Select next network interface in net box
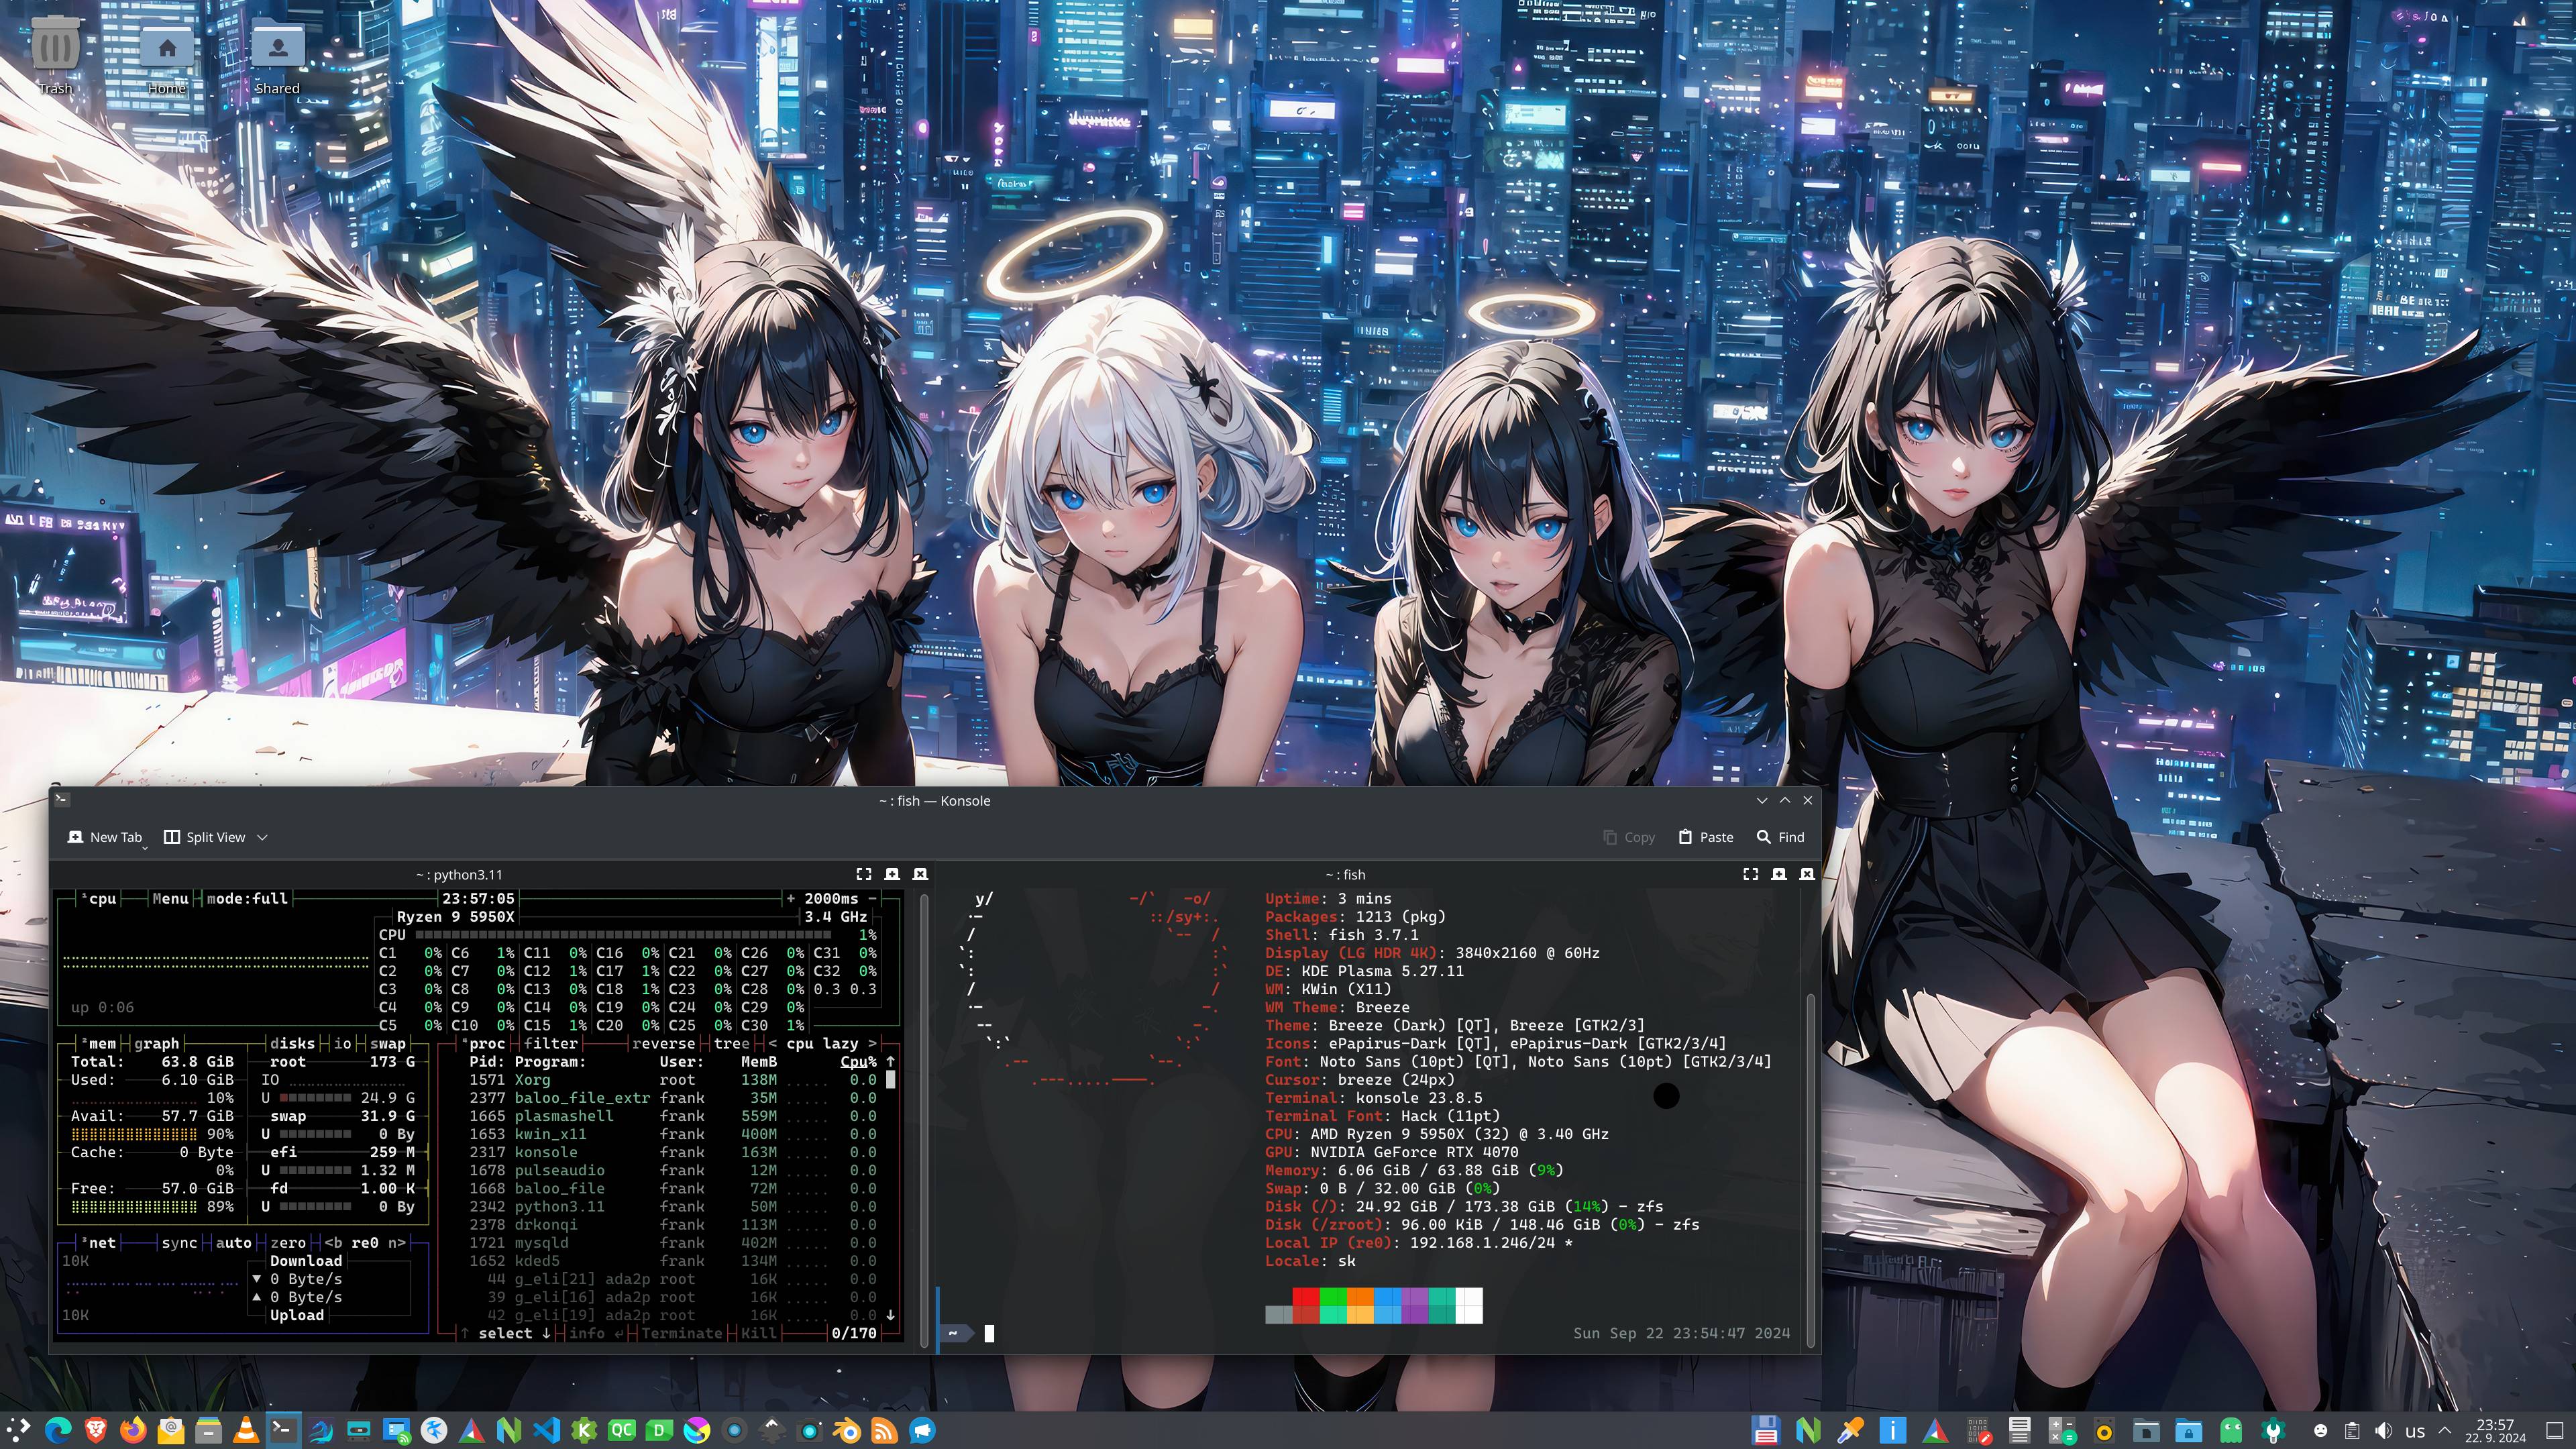 tap(397, 1243)
